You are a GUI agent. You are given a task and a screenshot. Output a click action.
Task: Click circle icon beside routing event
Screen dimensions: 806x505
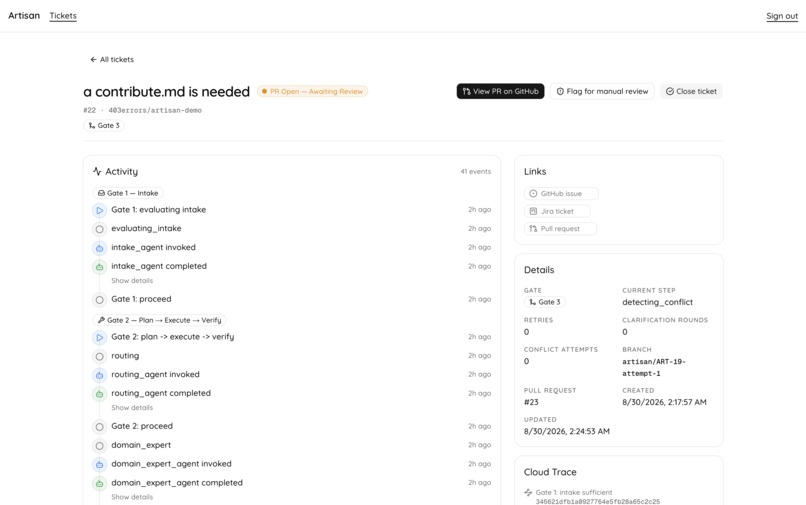point(100,356)
